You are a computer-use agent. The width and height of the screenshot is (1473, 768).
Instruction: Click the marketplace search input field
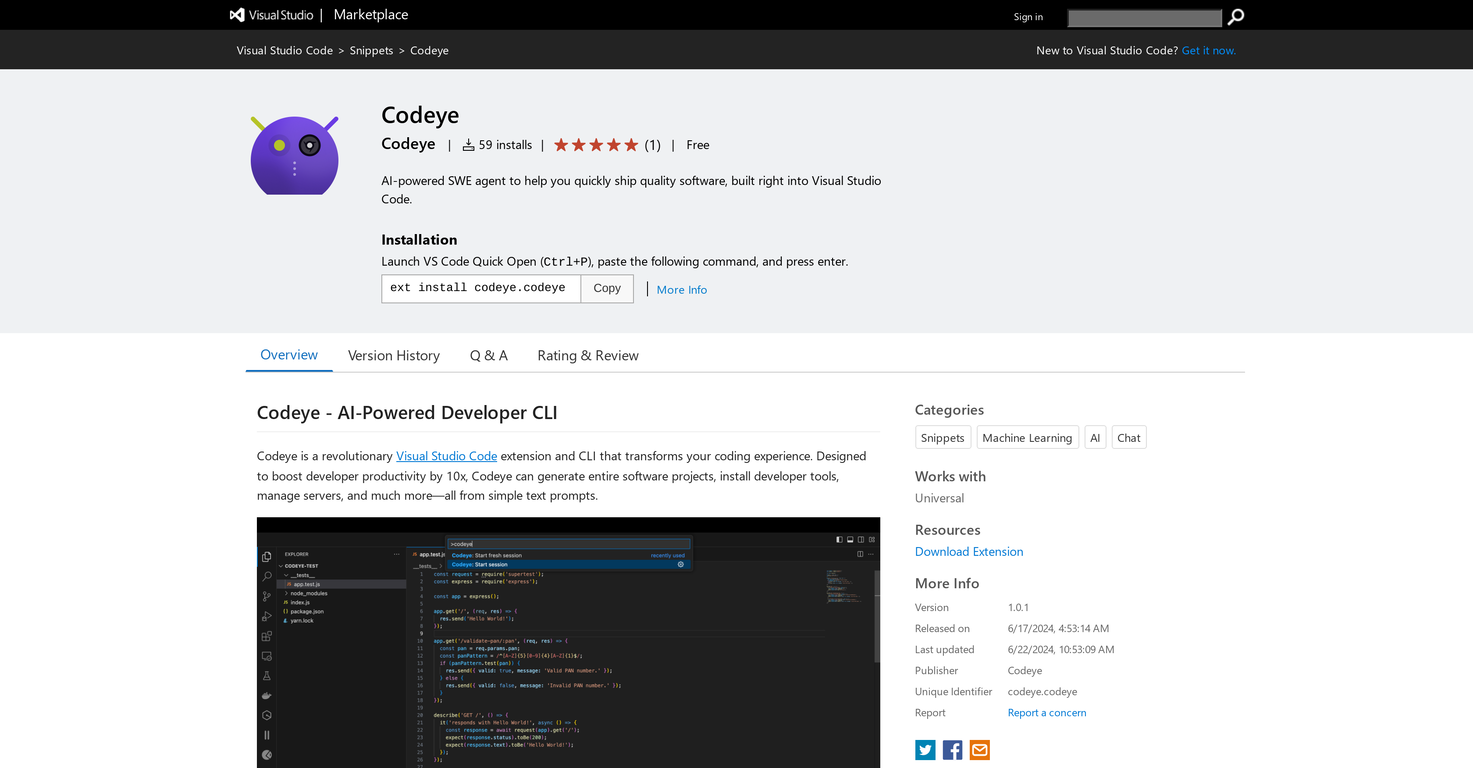click(x=1143, y=17)
